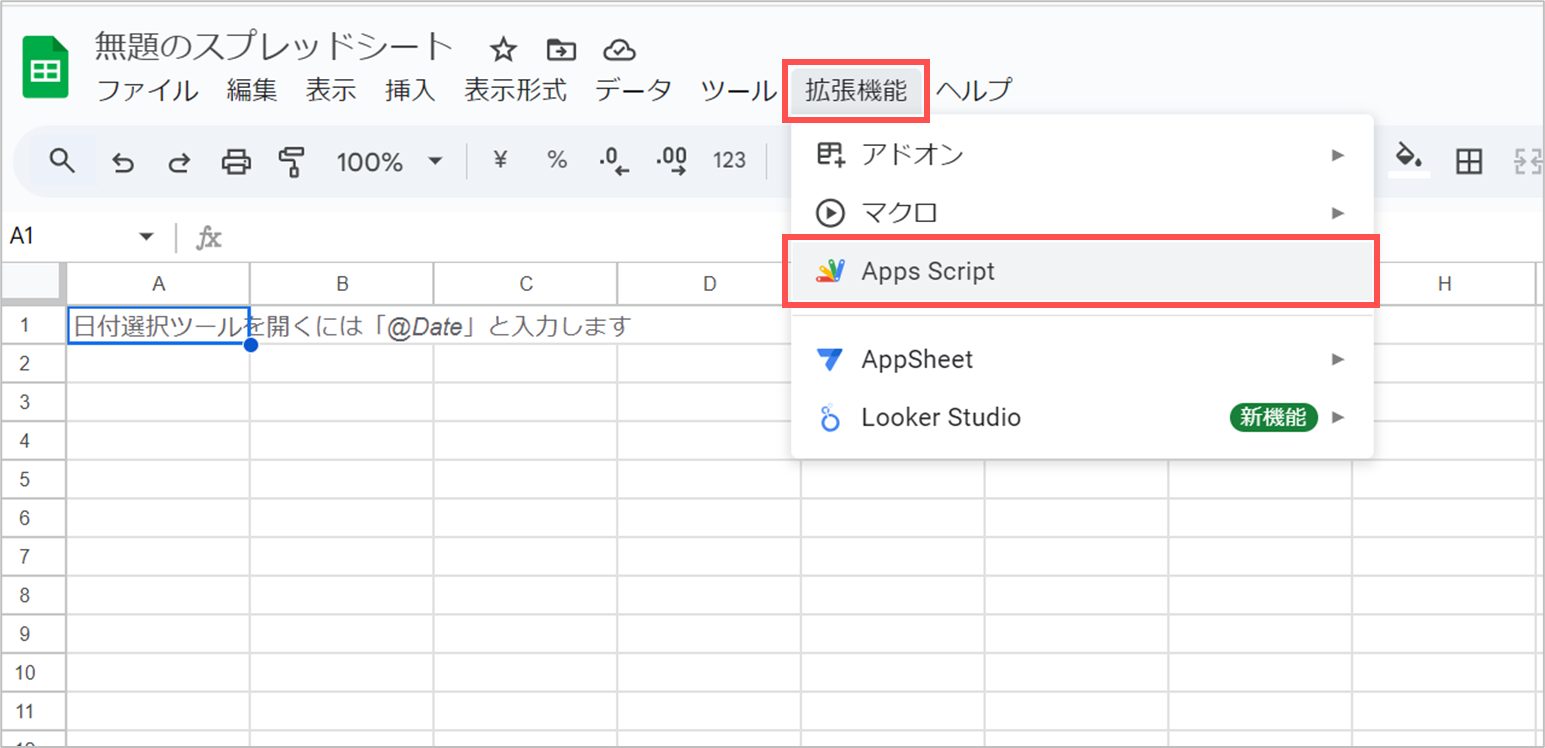Click the select-all corner box
Screen dimensions: 1545x748
[33, 284]
